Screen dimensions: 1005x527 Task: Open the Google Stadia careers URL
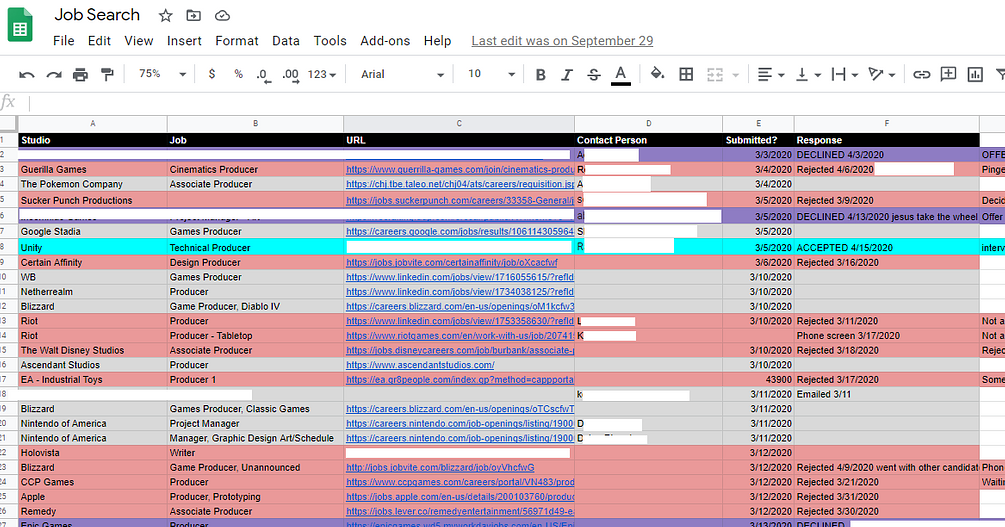click(460, 231)
